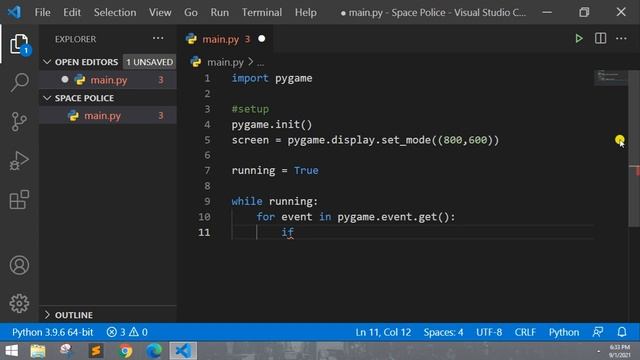640x360 pixels.
Task: Run Python file with play button
Action: 579,39
